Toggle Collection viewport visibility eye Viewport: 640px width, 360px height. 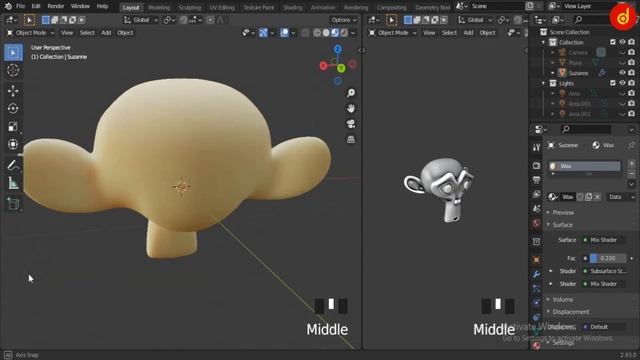(622, 42)
